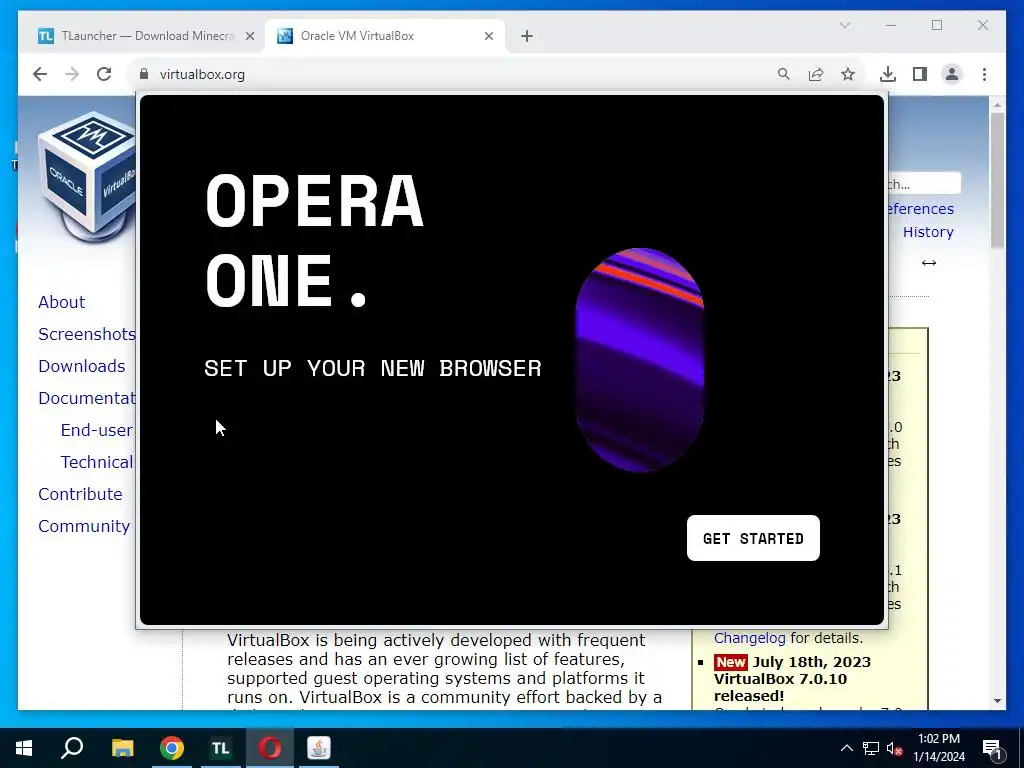Click 'July 18th, 2023' news heading
The width and height of the screenshot is (1024, 768).
click(812, 662)
